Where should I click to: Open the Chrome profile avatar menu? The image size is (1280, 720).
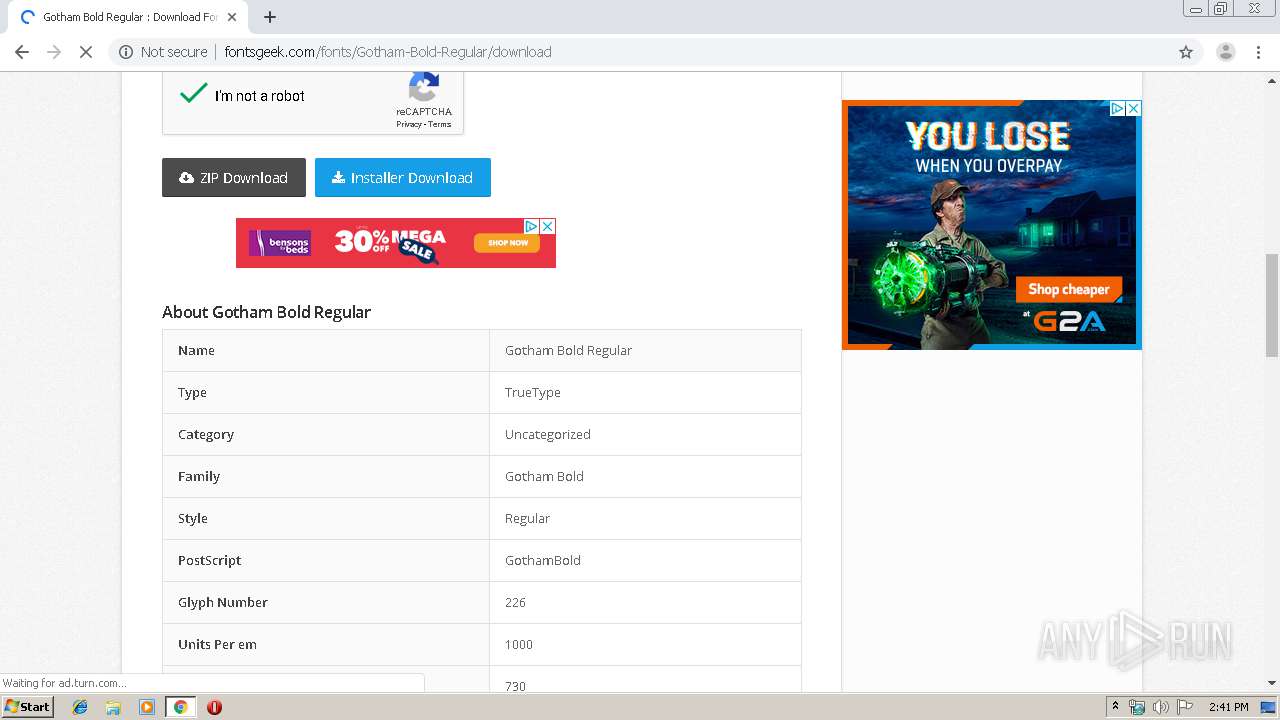pyautogui.click(x=1225, y=52)
